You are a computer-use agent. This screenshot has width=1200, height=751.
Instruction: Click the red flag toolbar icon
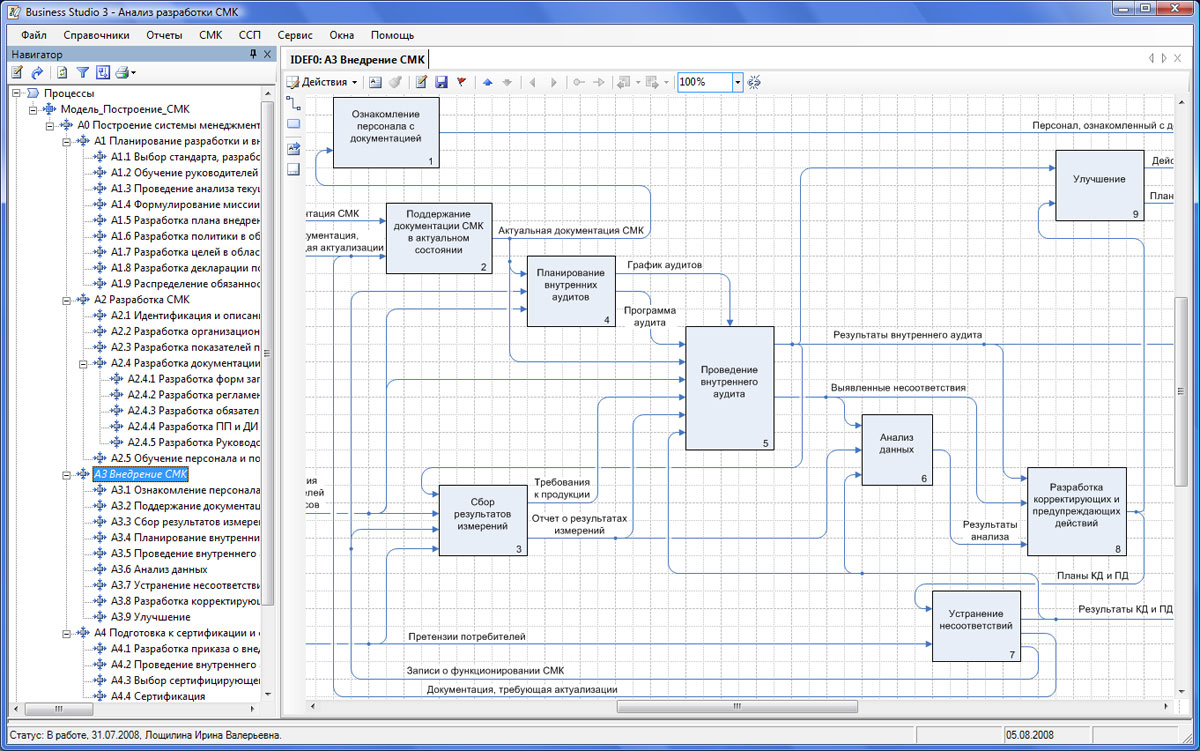point(461,82)
